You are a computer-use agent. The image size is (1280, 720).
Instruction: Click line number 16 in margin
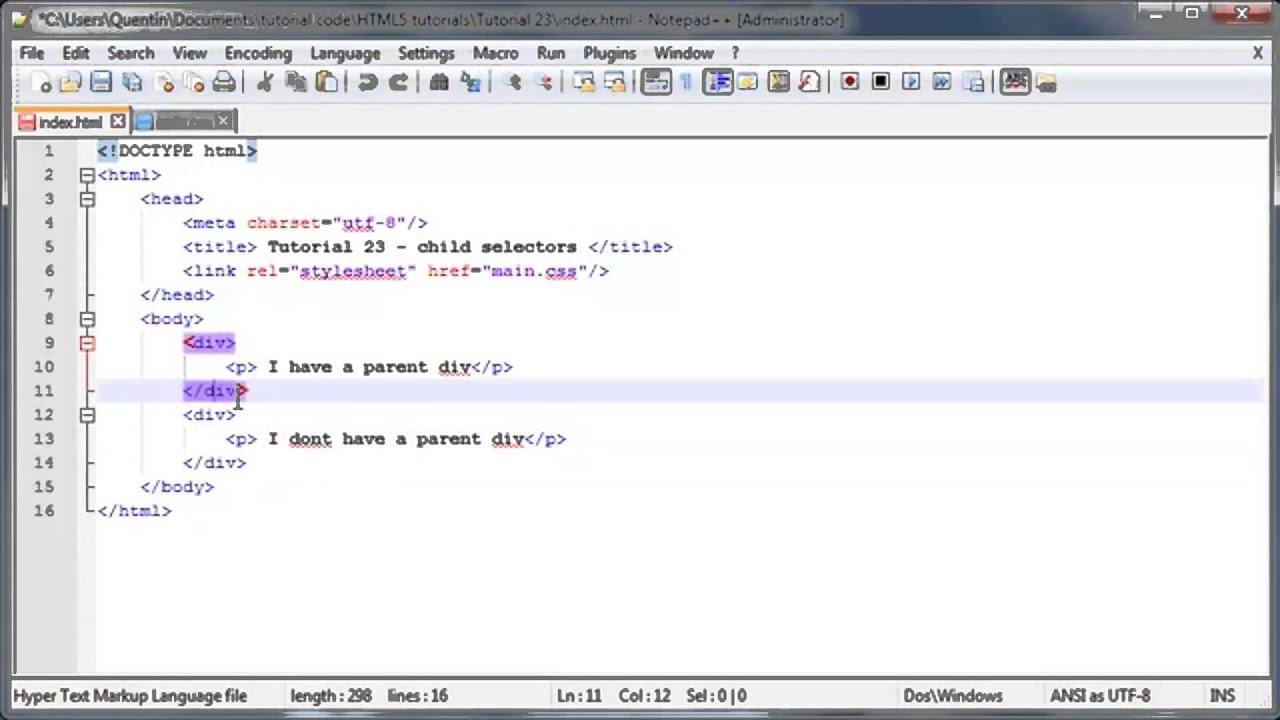44,511
